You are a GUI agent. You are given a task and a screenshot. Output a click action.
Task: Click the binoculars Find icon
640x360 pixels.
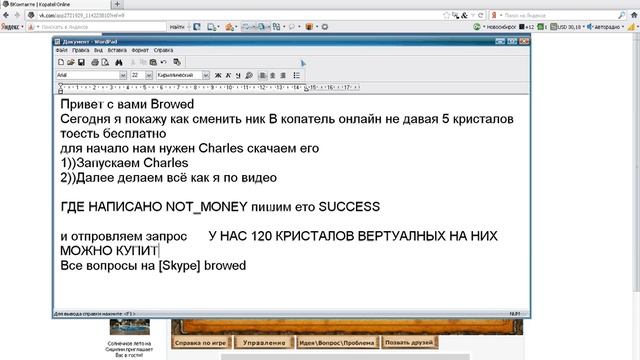coord(119,62)
